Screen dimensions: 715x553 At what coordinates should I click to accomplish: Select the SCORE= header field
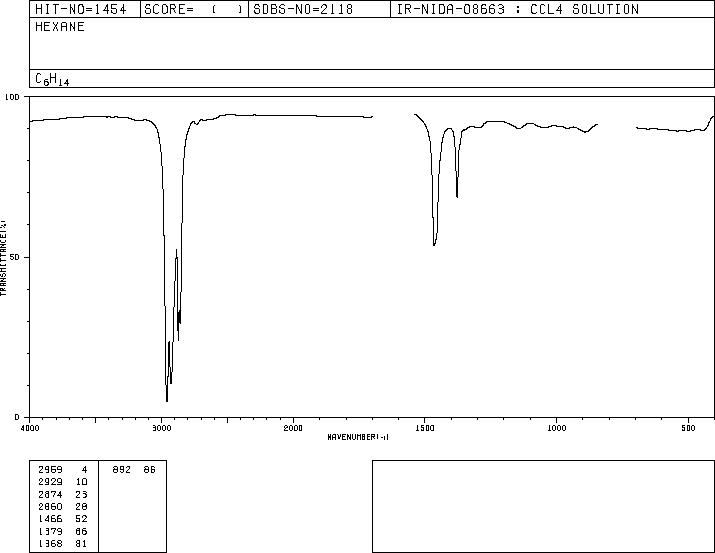point(194,9)
